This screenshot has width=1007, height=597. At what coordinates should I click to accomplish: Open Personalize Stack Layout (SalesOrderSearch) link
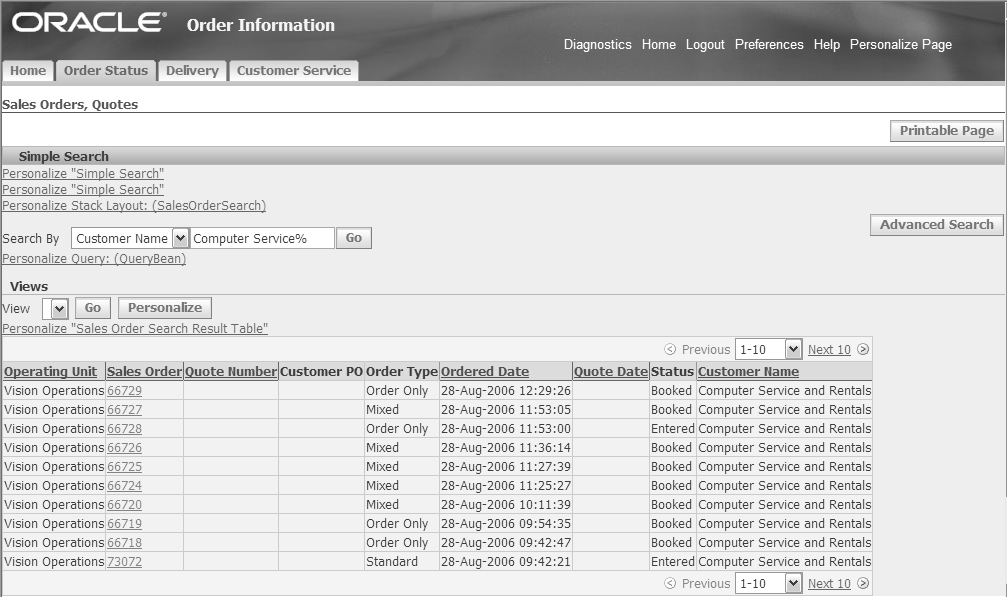pos(134,205)
